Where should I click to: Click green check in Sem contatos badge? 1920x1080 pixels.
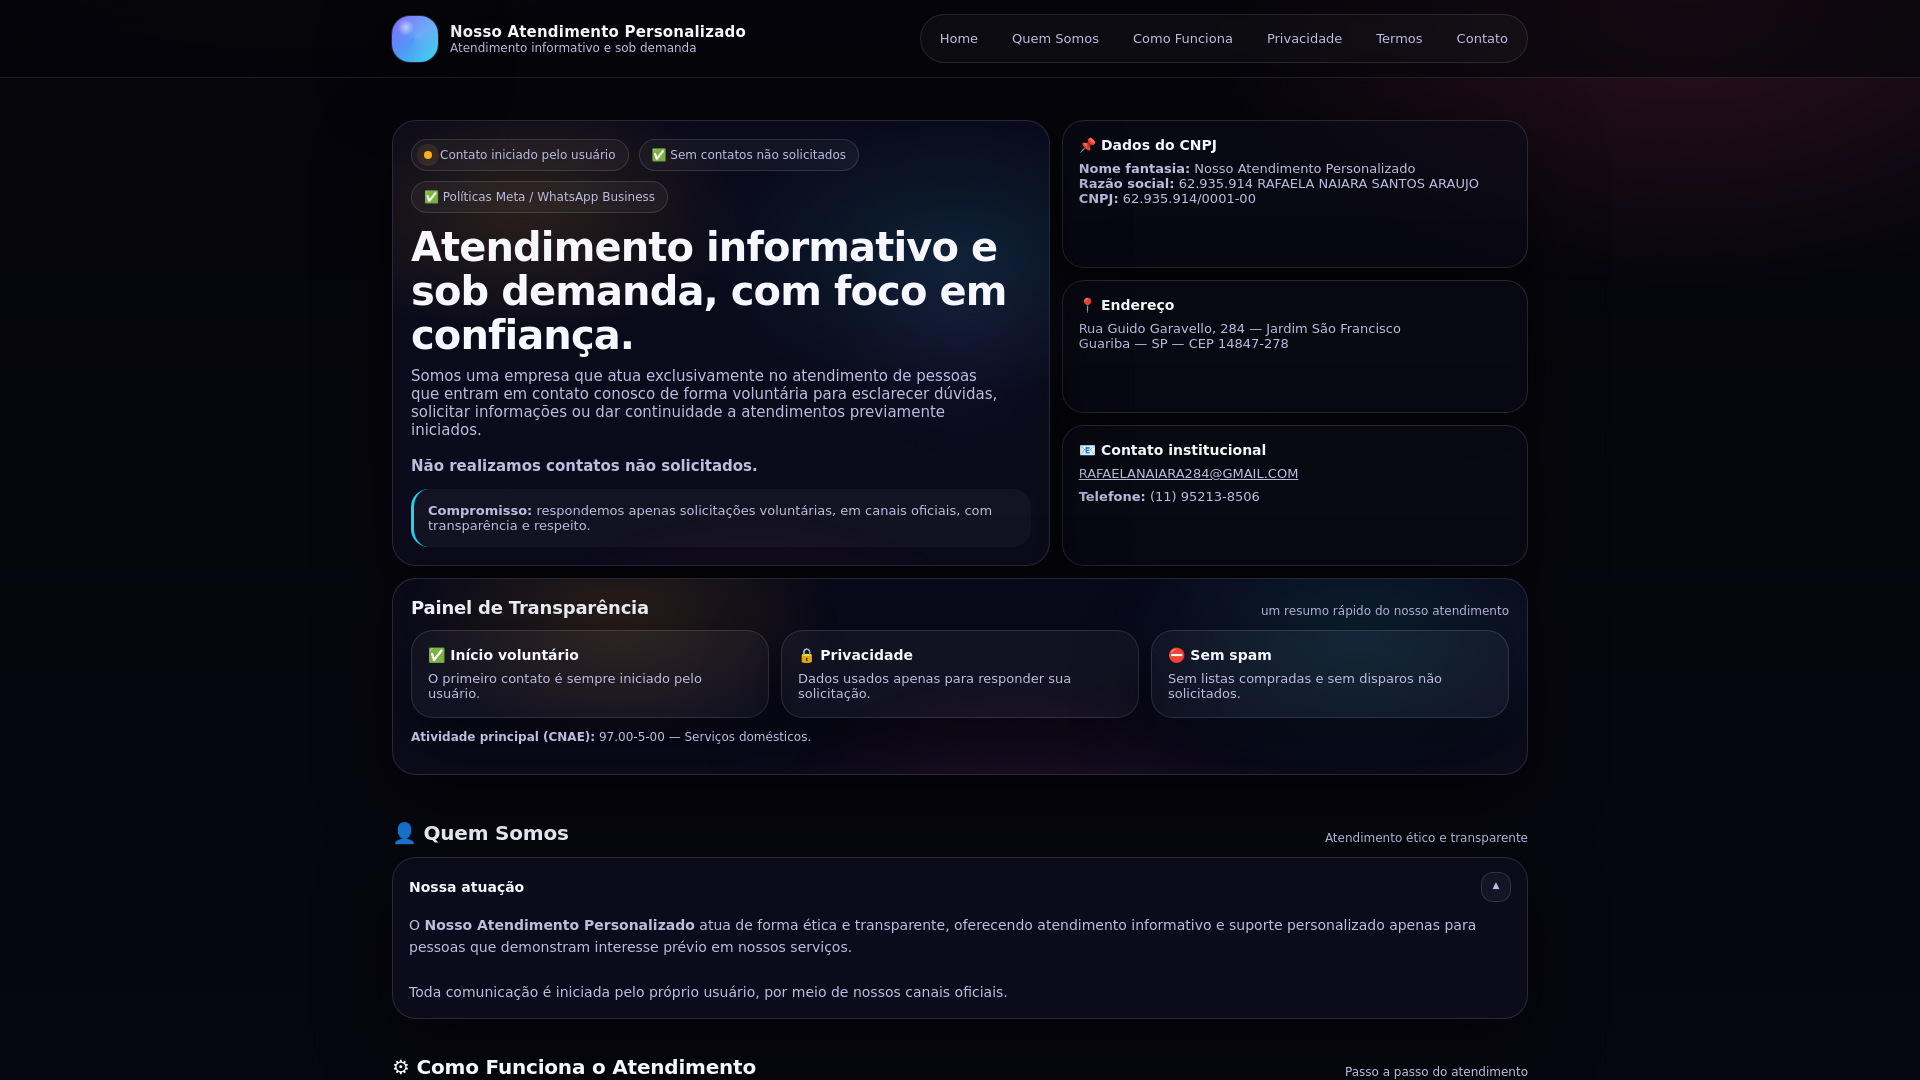659,155
